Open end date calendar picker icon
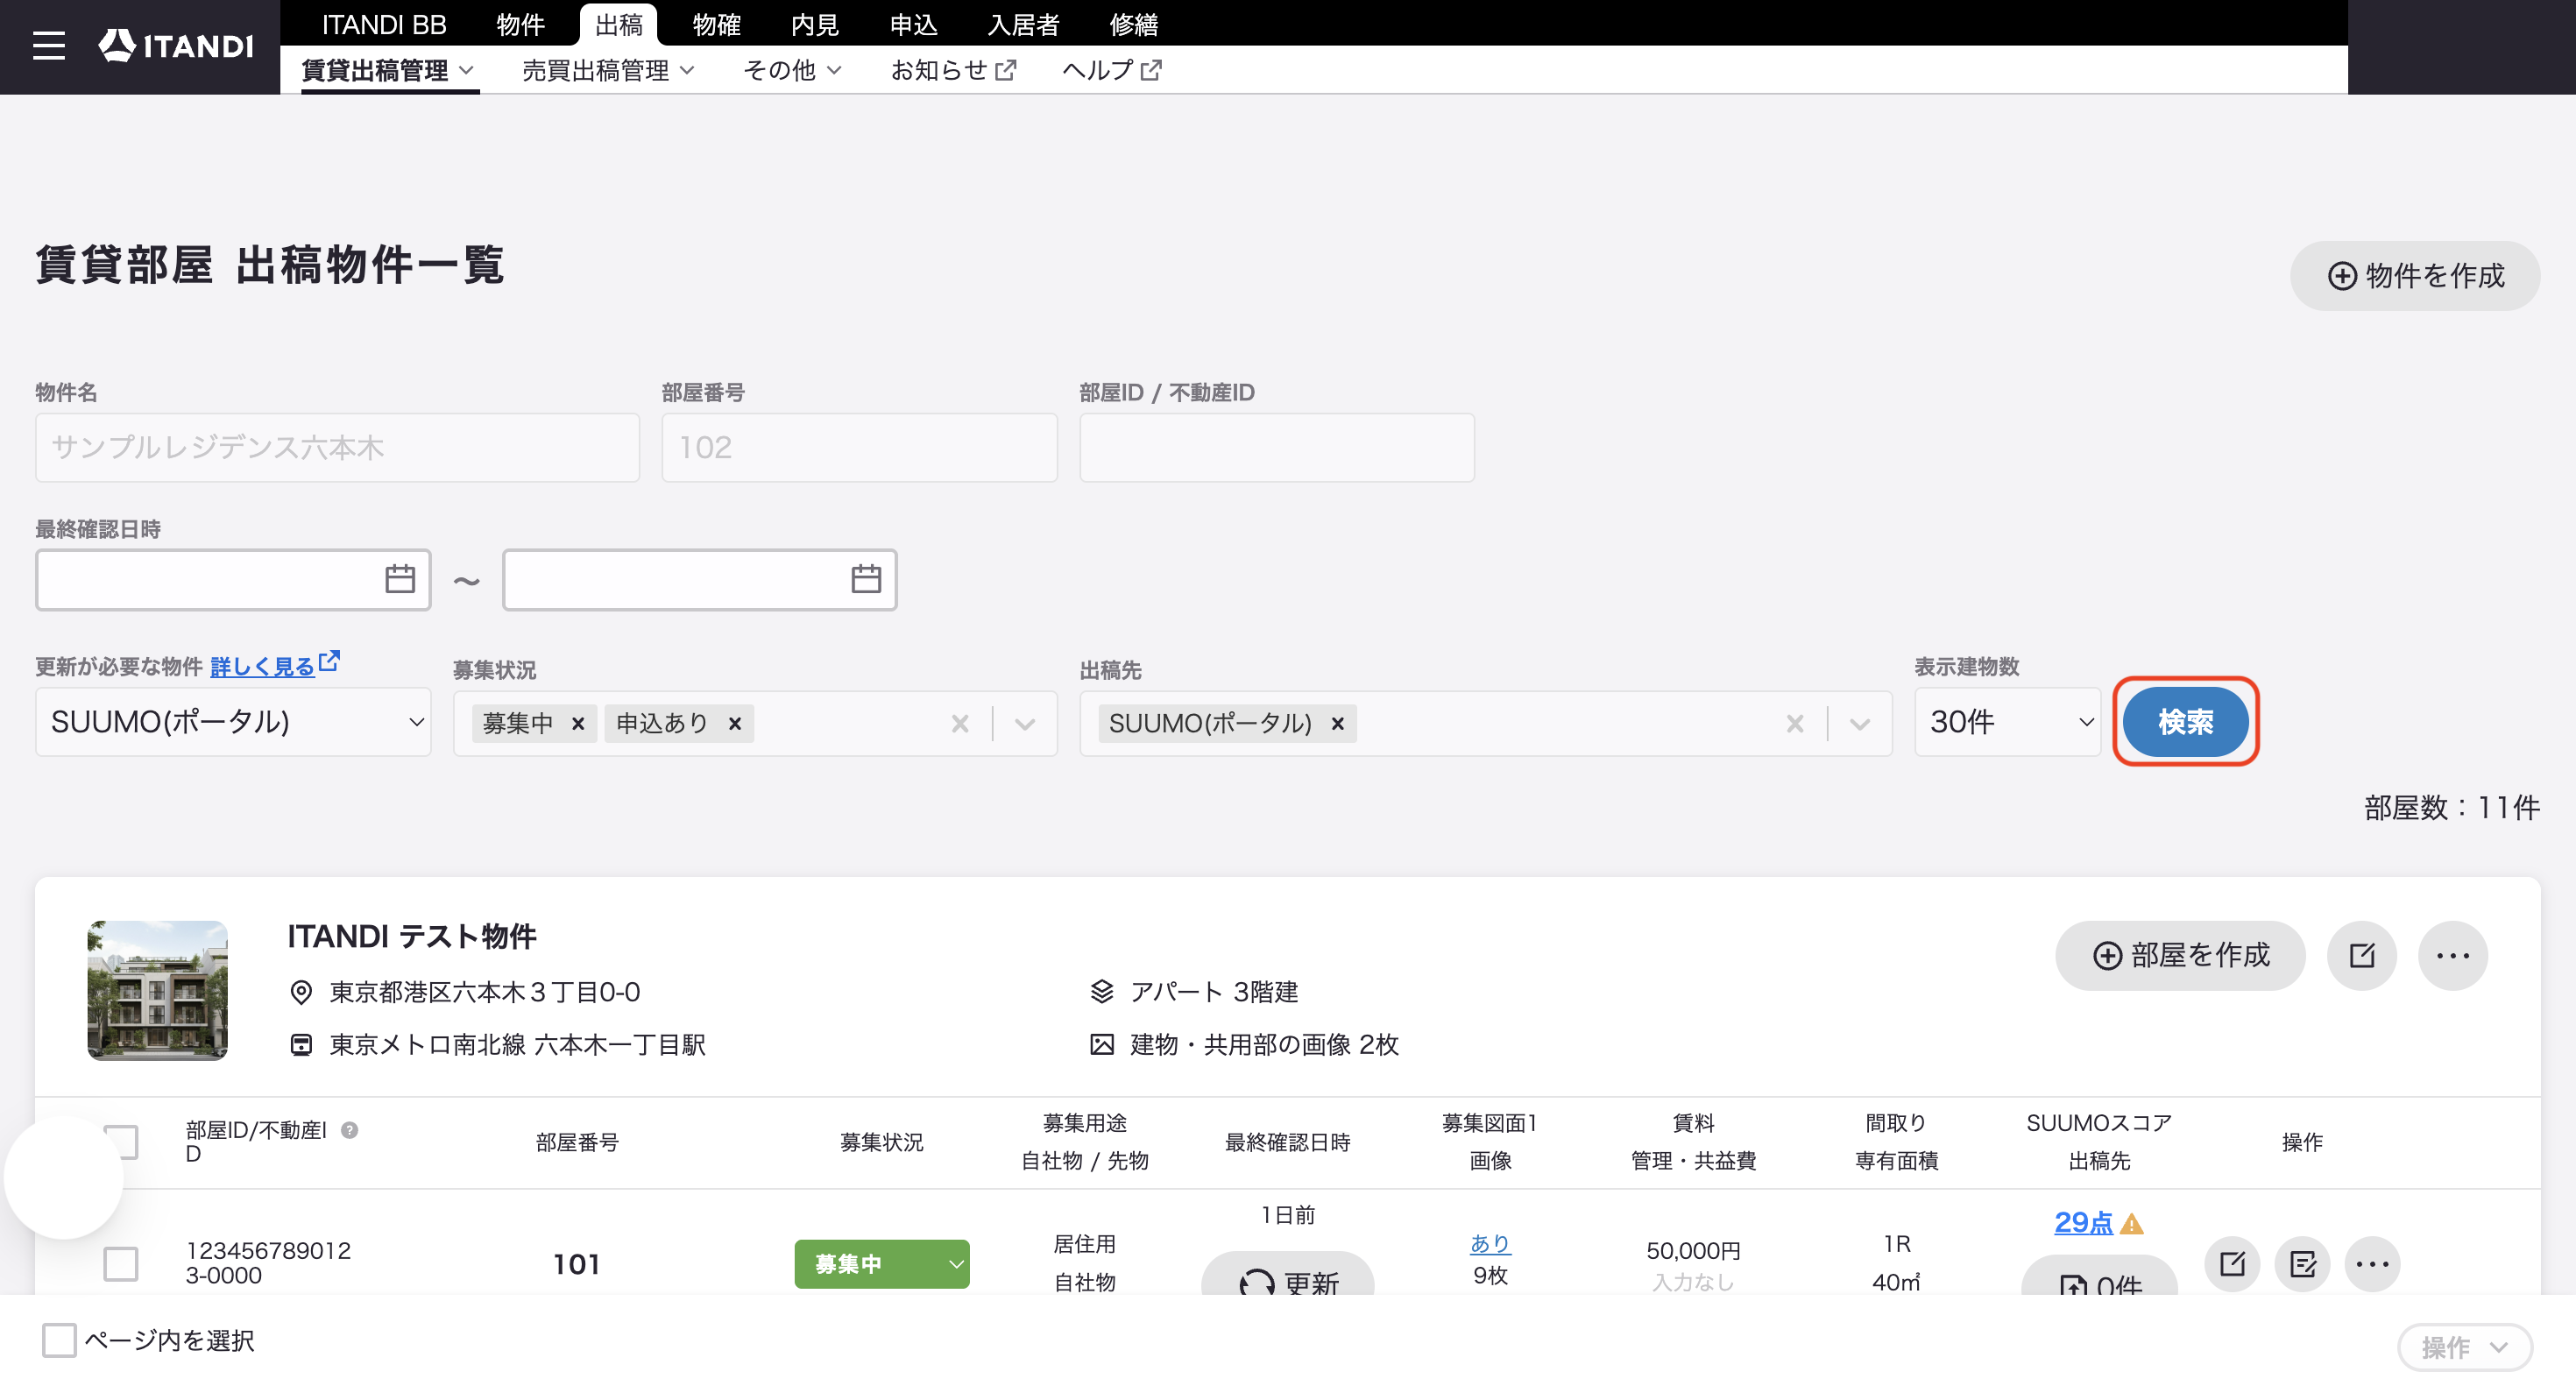2576x1400 pixels. pos(866,579)
